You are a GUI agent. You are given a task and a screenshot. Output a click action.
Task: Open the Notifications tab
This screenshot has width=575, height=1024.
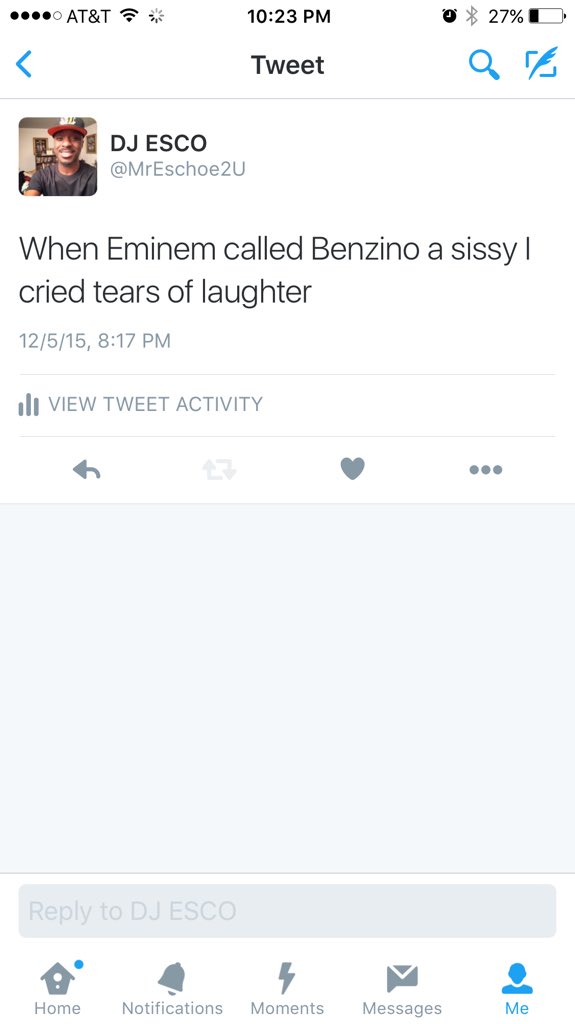pos(172,987)
